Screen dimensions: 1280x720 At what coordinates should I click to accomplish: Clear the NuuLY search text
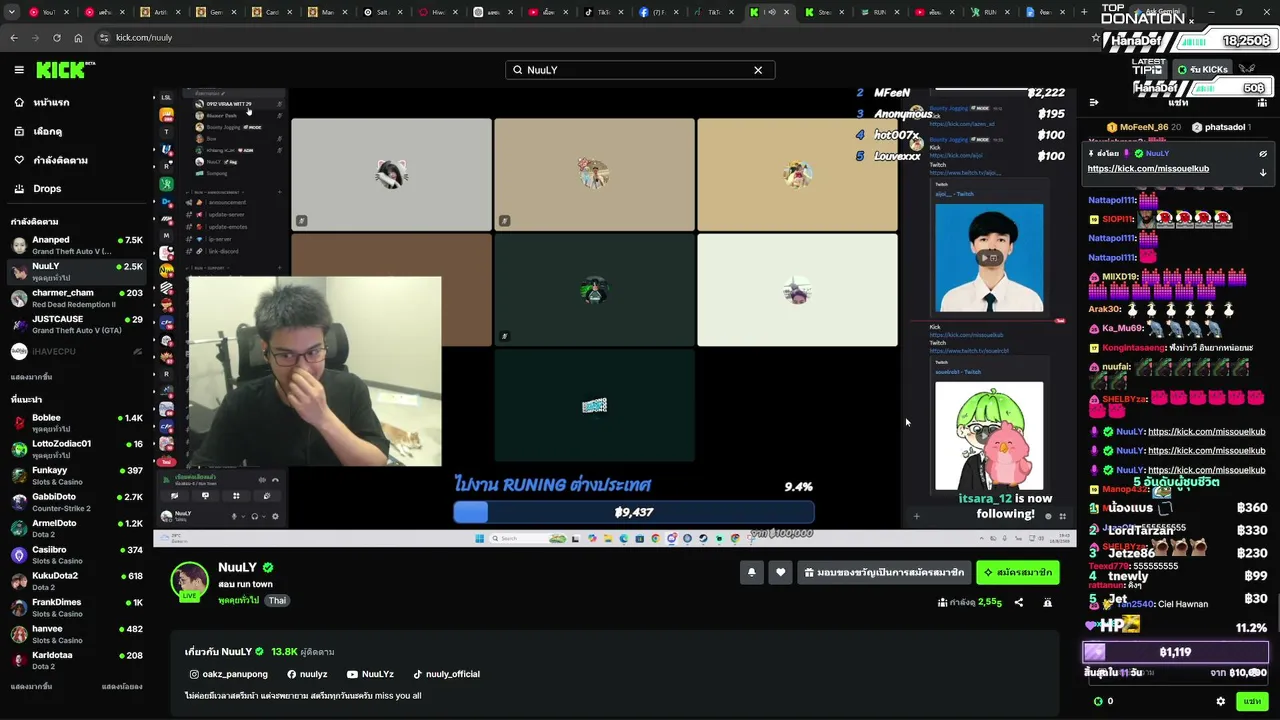[x=758, y=70]
